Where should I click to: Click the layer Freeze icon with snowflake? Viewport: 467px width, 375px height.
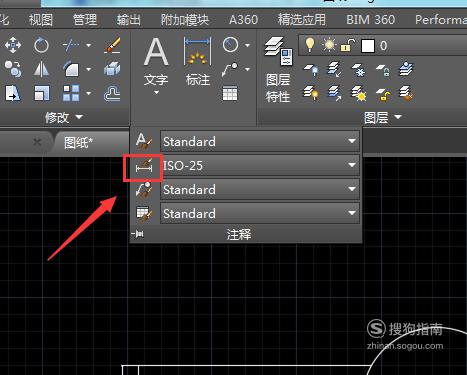358,70
